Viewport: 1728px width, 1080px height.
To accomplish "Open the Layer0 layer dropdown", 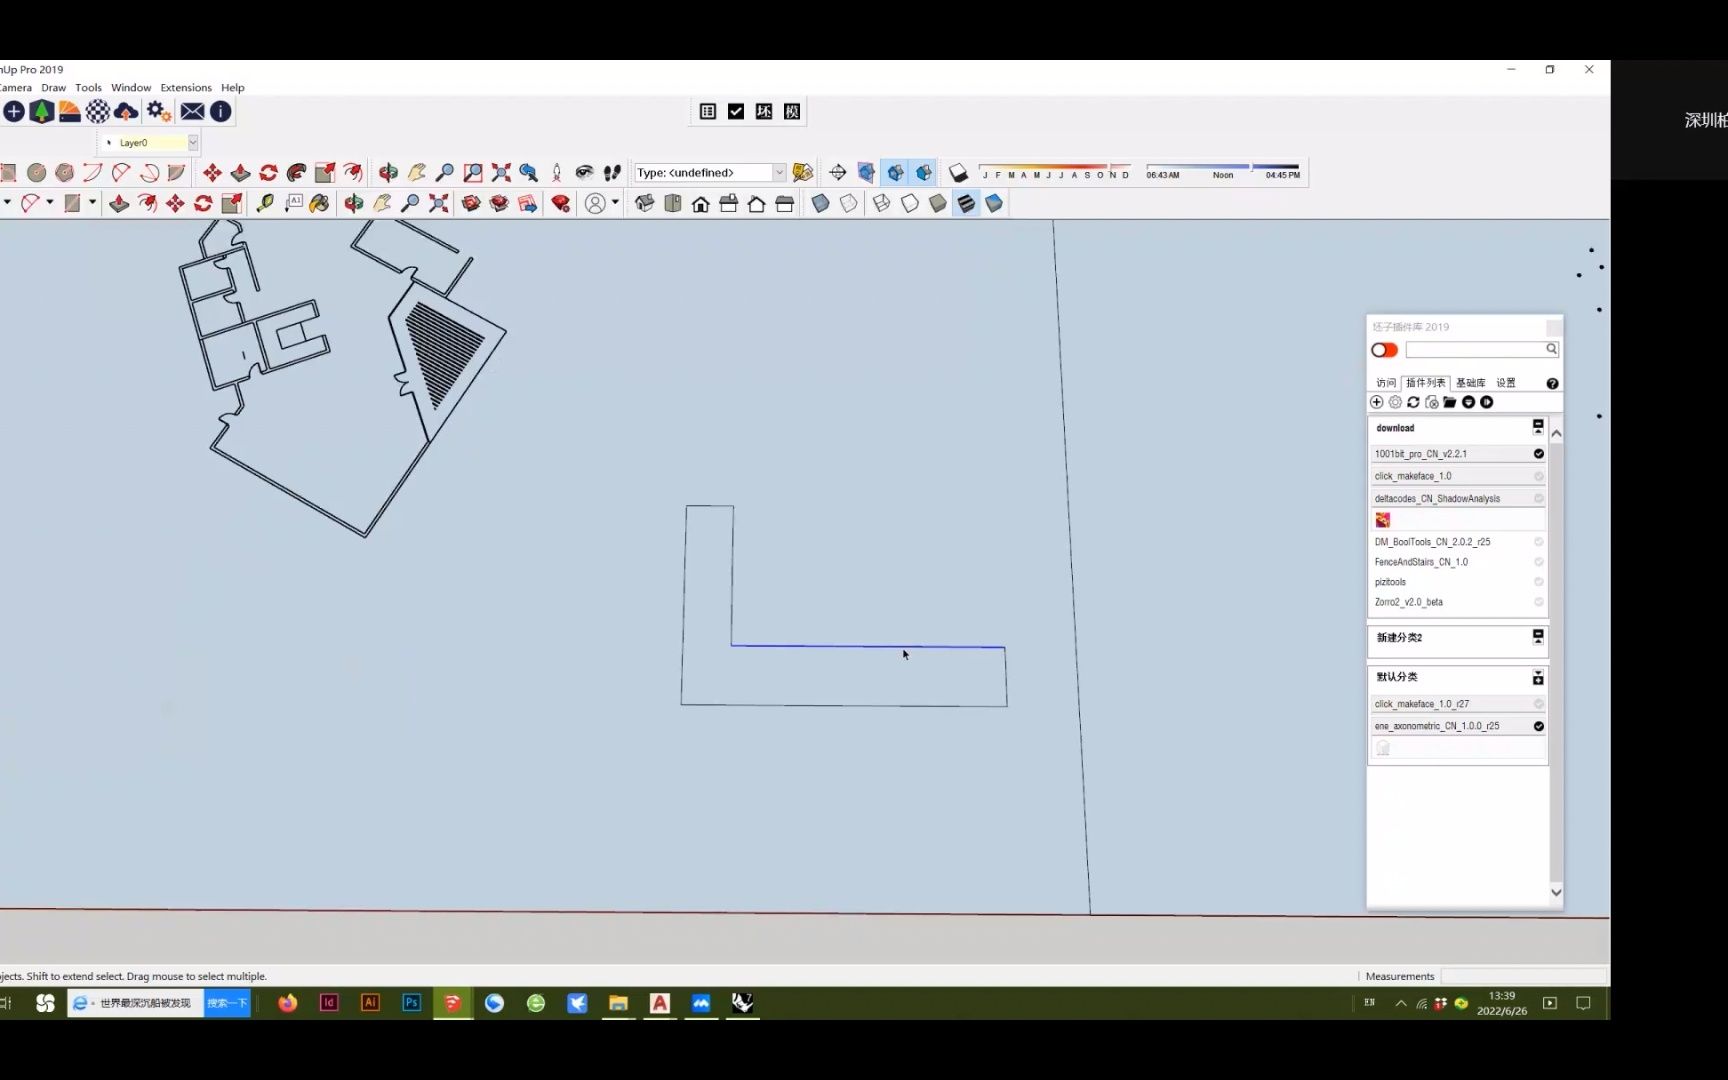I will coord(193,142).
